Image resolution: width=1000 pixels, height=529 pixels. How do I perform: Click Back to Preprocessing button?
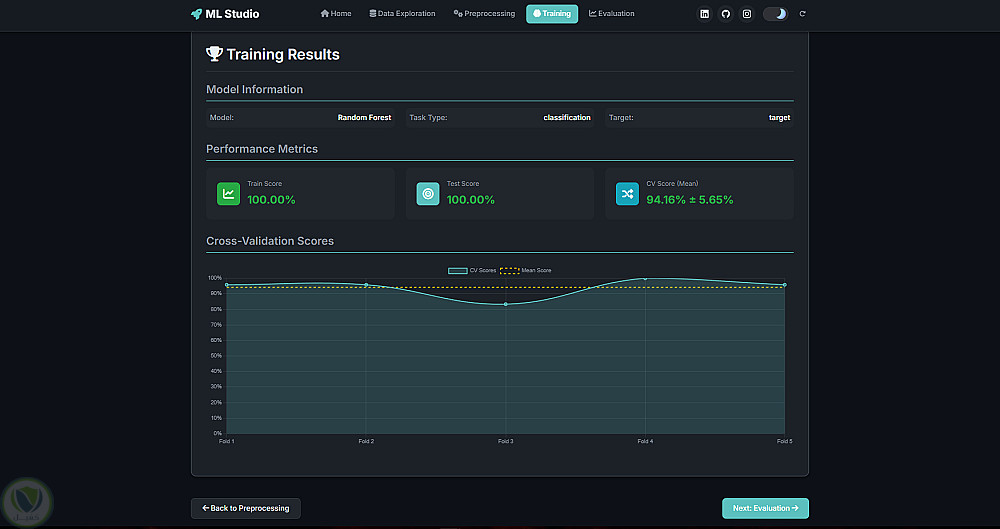click(246, 509)
